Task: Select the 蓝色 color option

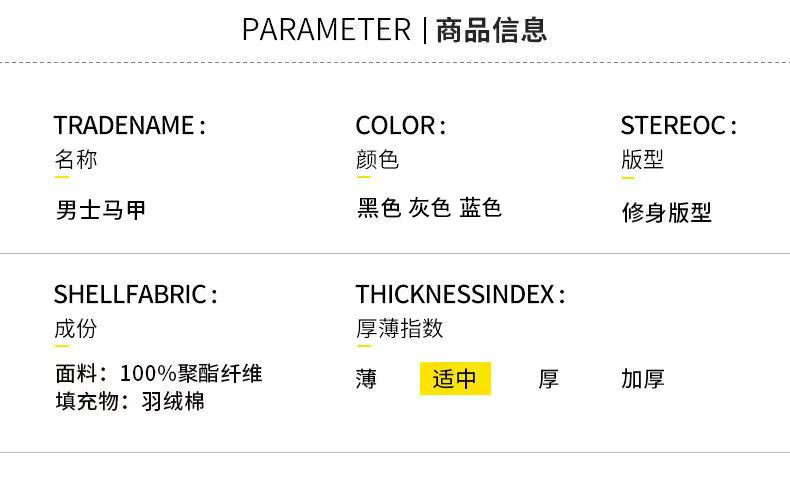Action: (481, 209)
